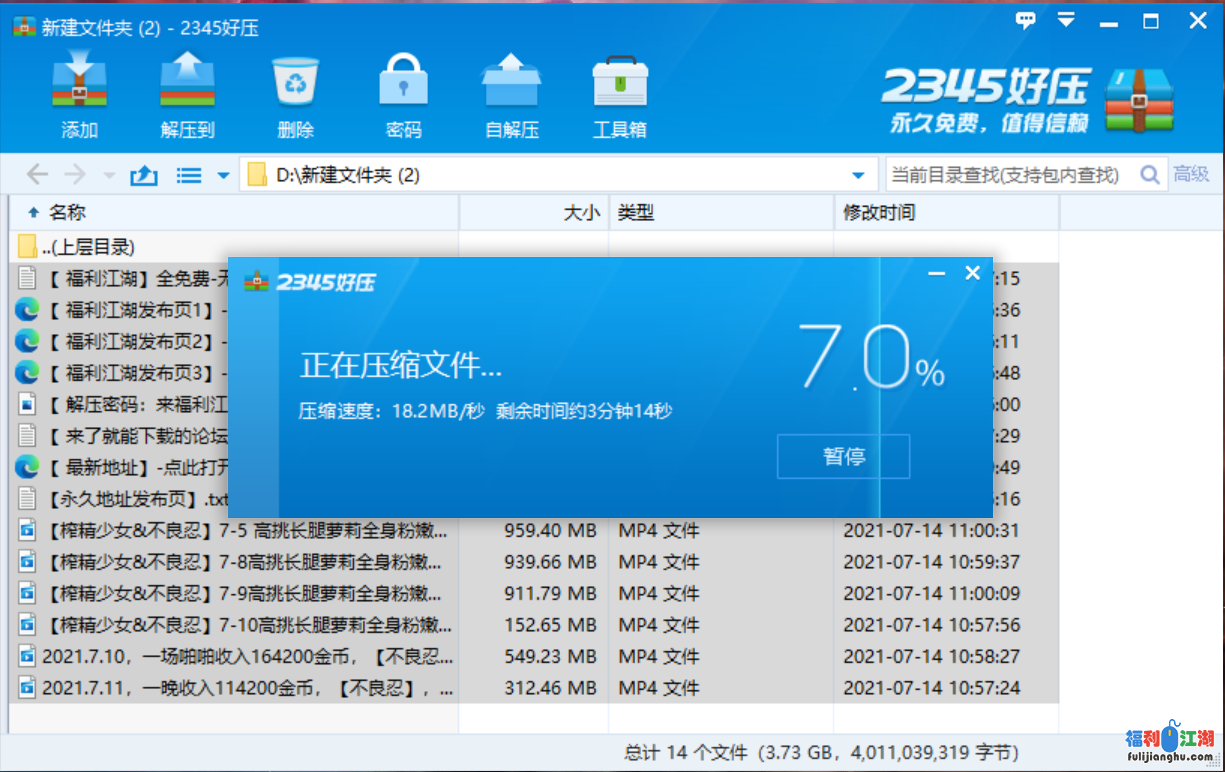Viewport: 1225px width, 772px height.
Task: Click the magnifier search icon
Action: coord(1151,175)
